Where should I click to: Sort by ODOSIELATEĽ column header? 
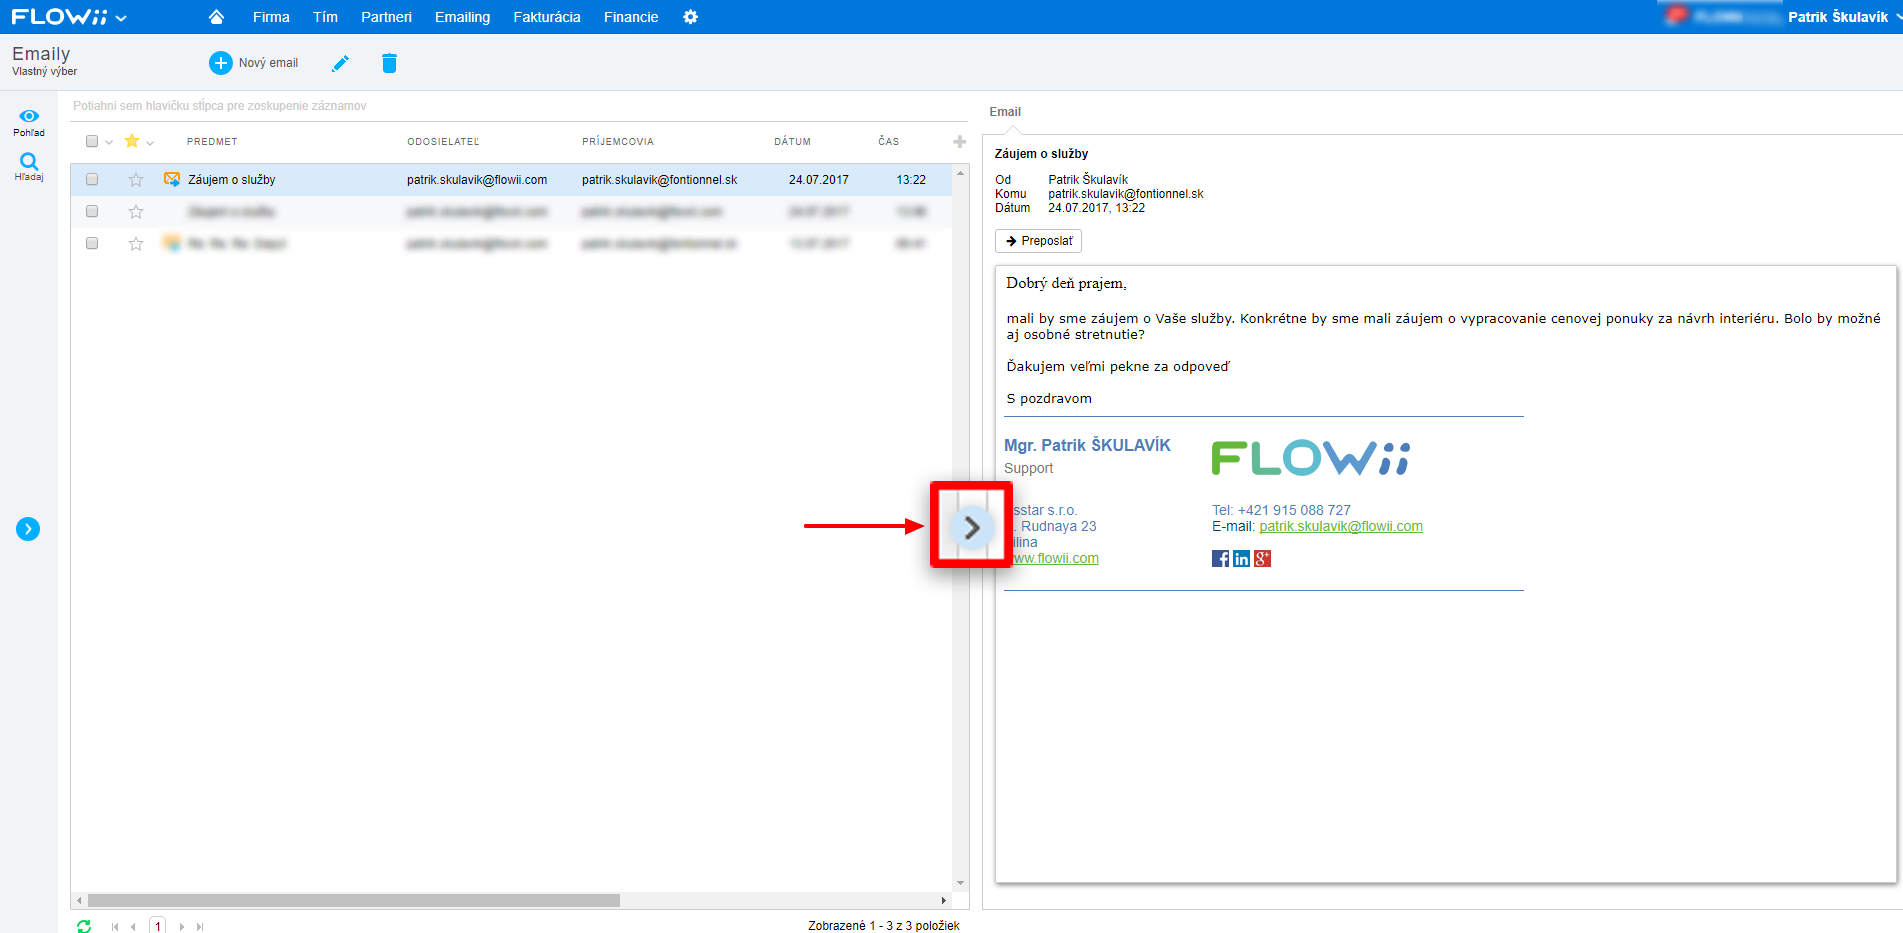click(443, 142)
